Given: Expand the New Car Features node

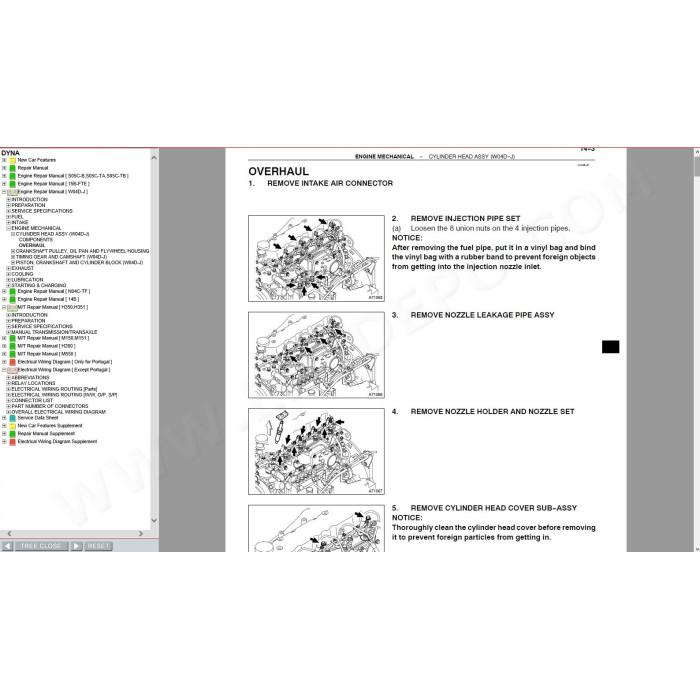Looking at the screenshot, I should (x=4, y=160).
